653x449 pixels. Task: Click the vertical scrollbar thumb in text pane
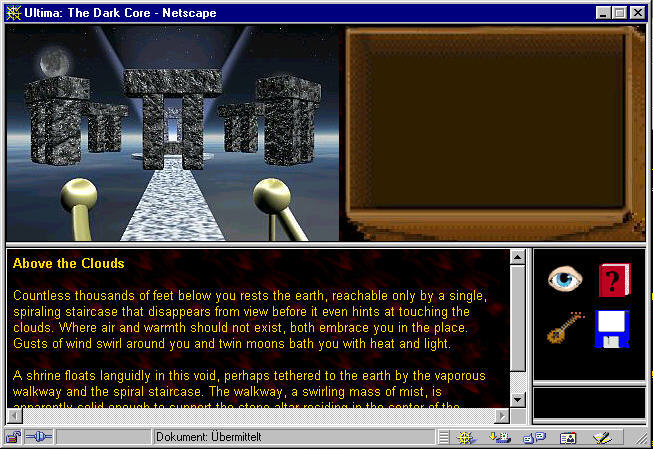[517, 318]
